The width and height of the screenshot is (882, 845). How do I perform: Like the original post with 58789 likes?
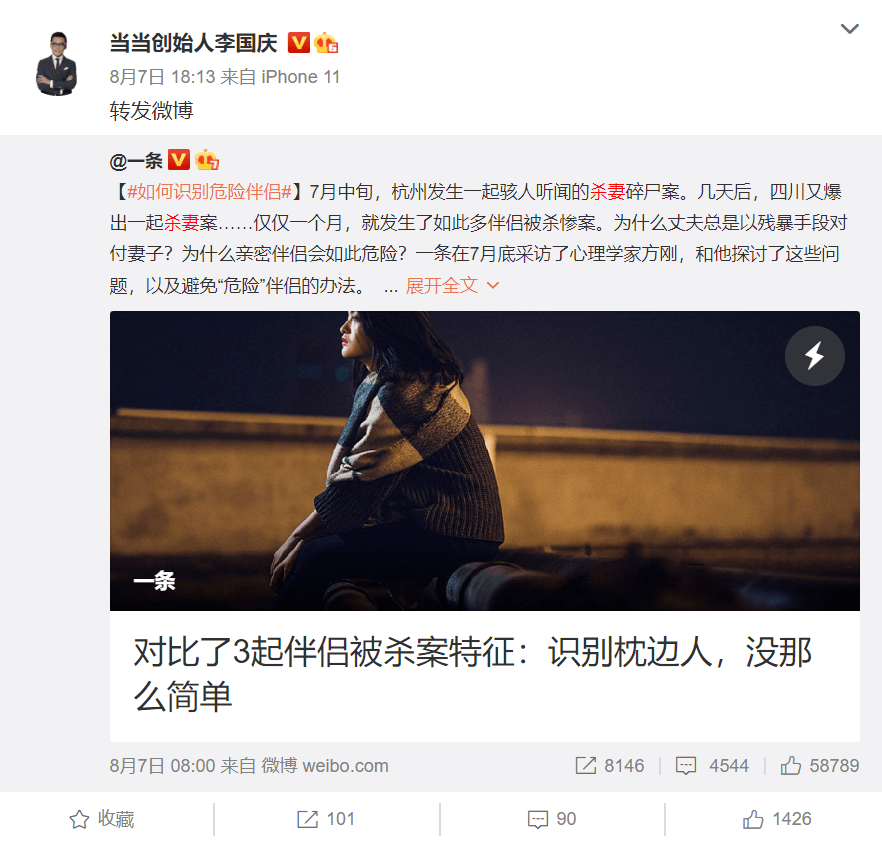820,766
